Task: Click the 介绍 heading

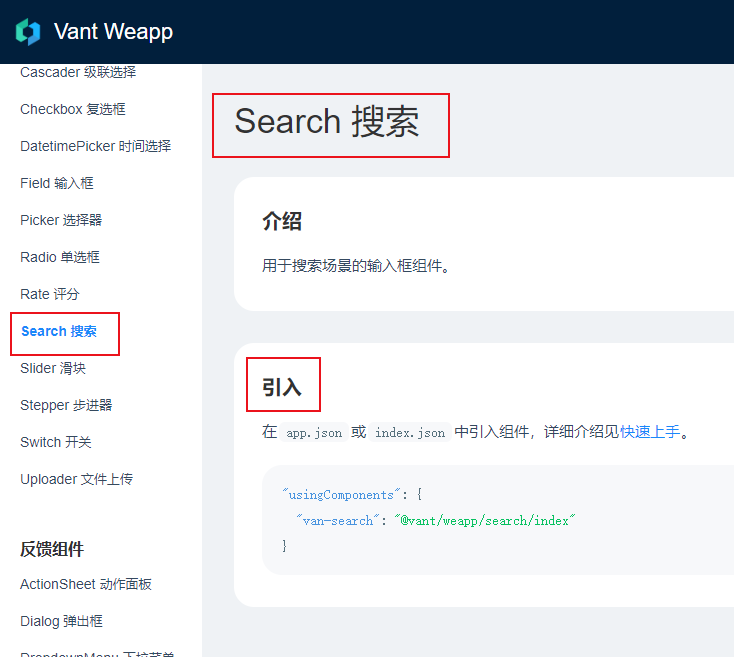Action: (282, 221)
